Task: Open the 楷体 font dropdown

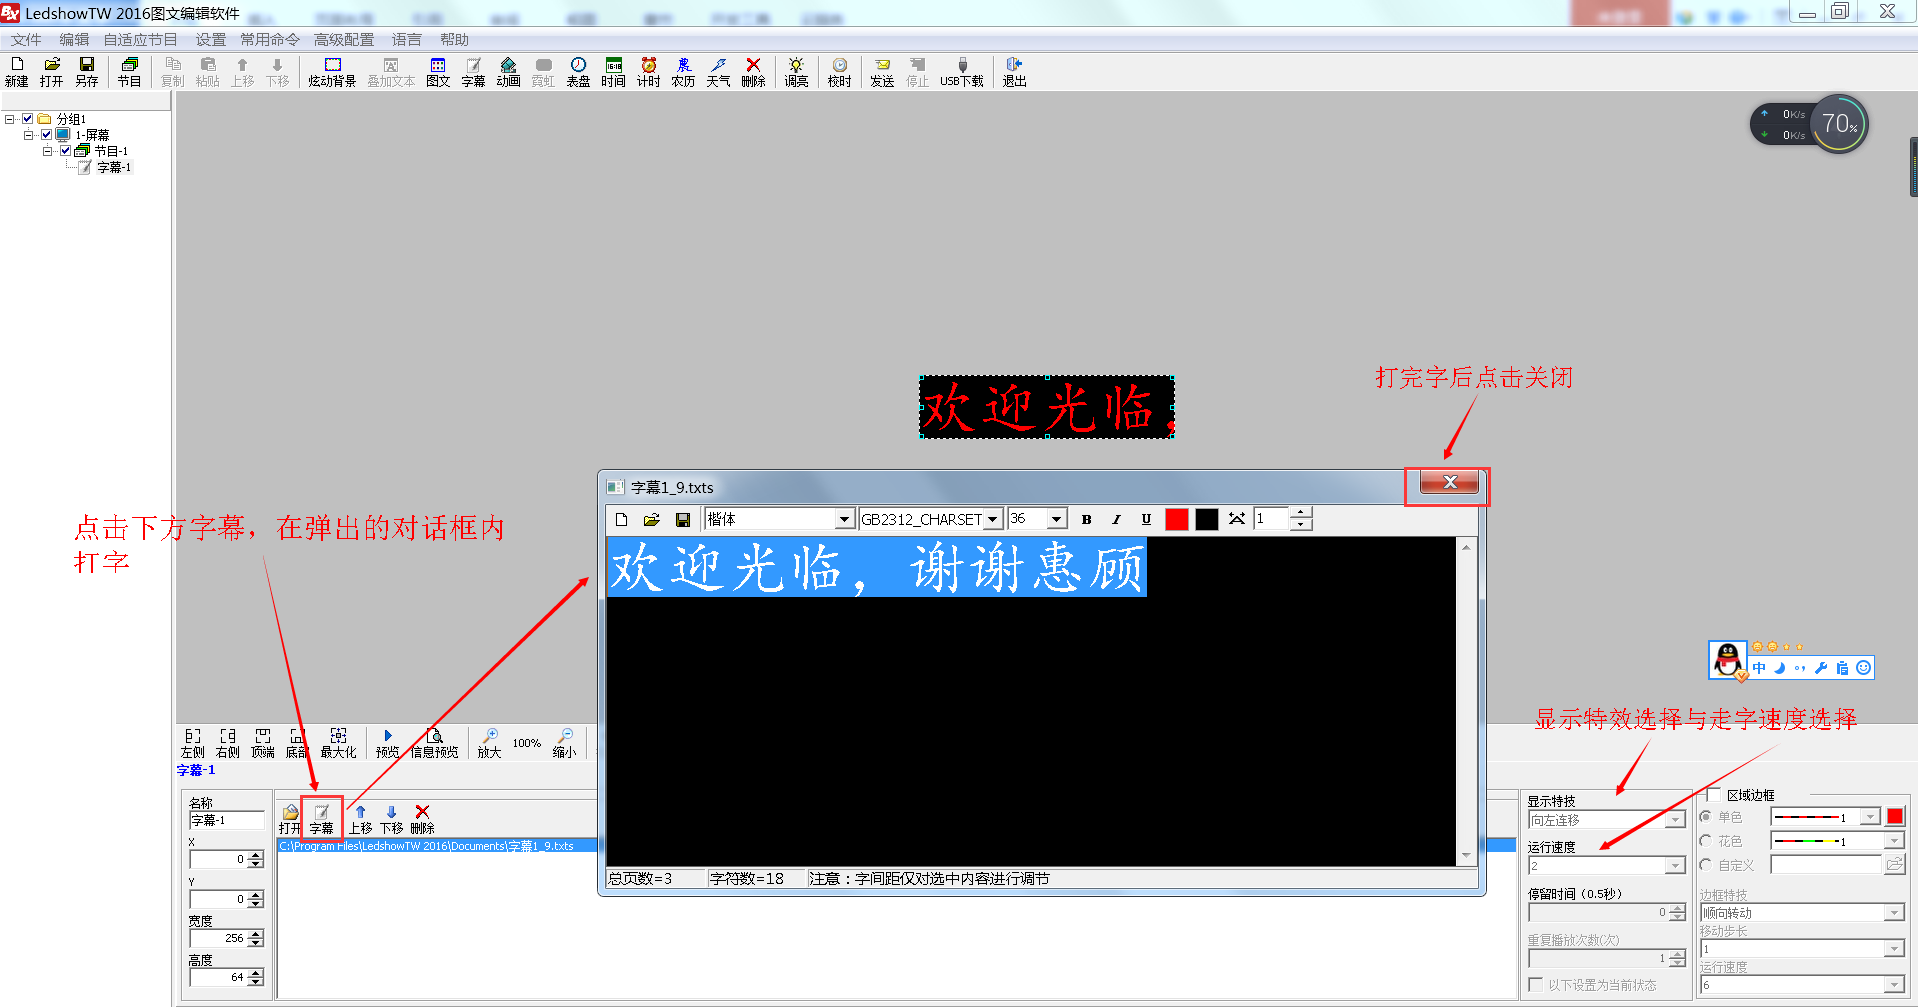Action: click(x=843, y=519)
